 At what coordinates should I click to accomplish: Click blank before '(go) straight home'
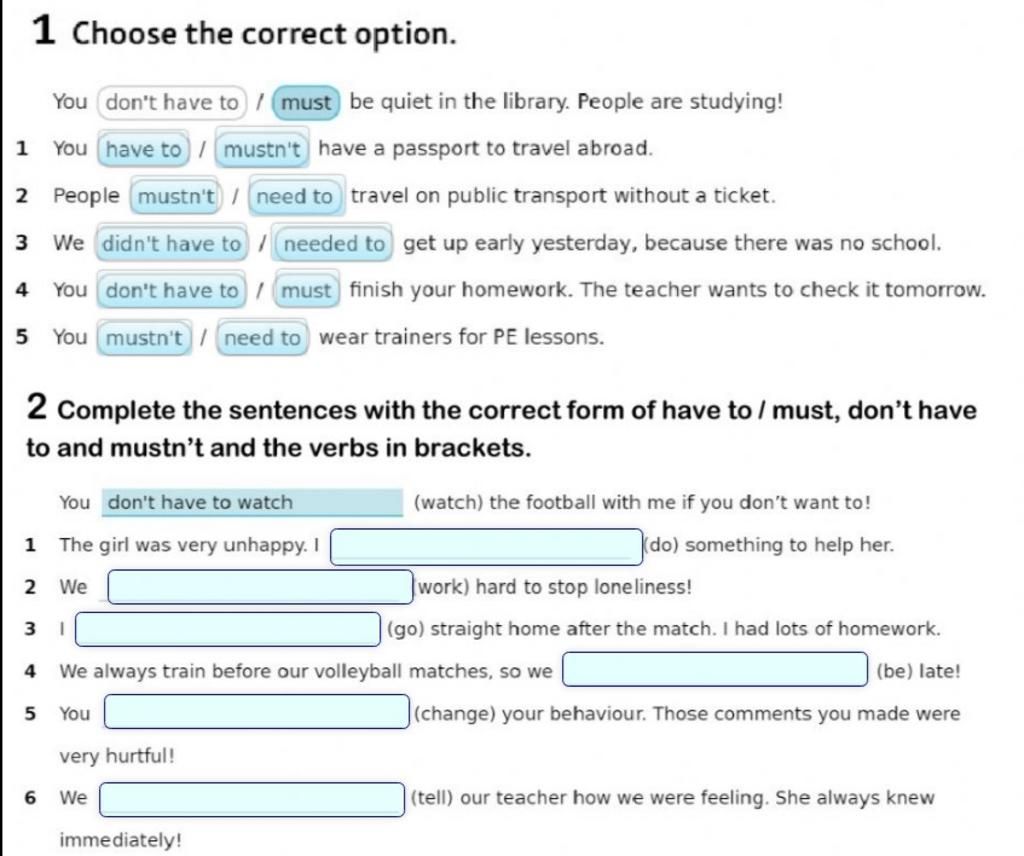point(228,629)
